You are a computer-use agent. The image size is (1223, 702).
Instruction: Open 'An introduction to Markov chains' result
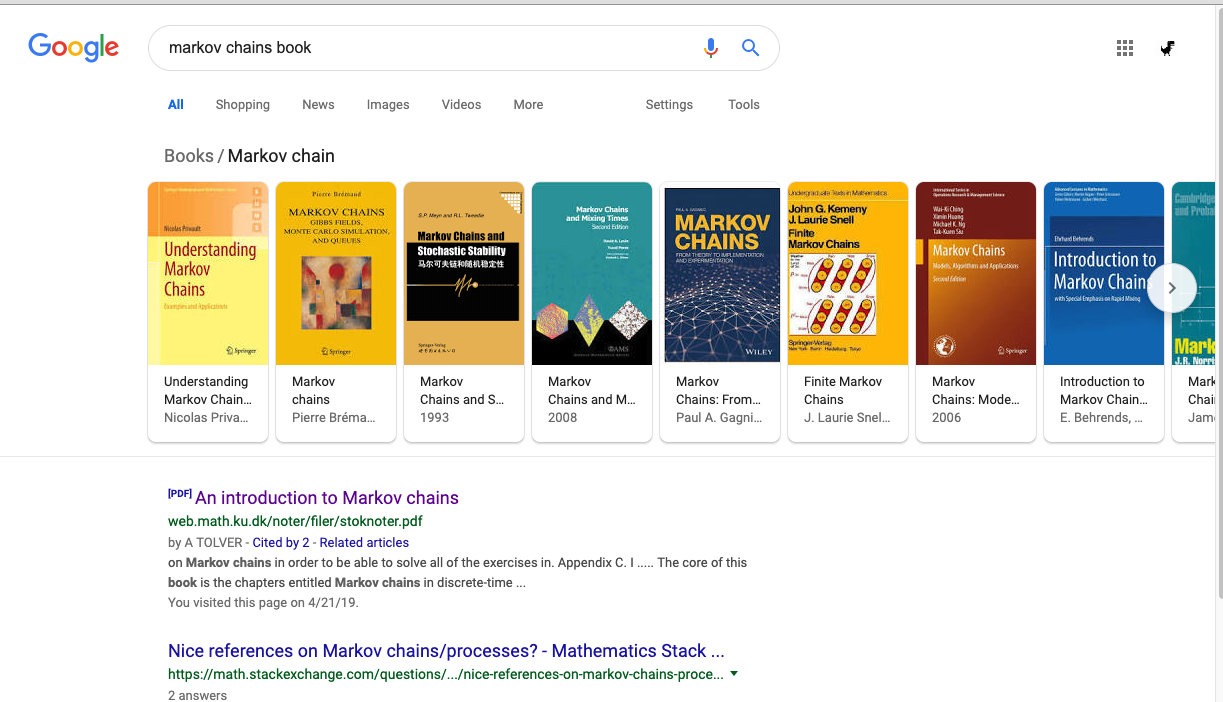327,498
